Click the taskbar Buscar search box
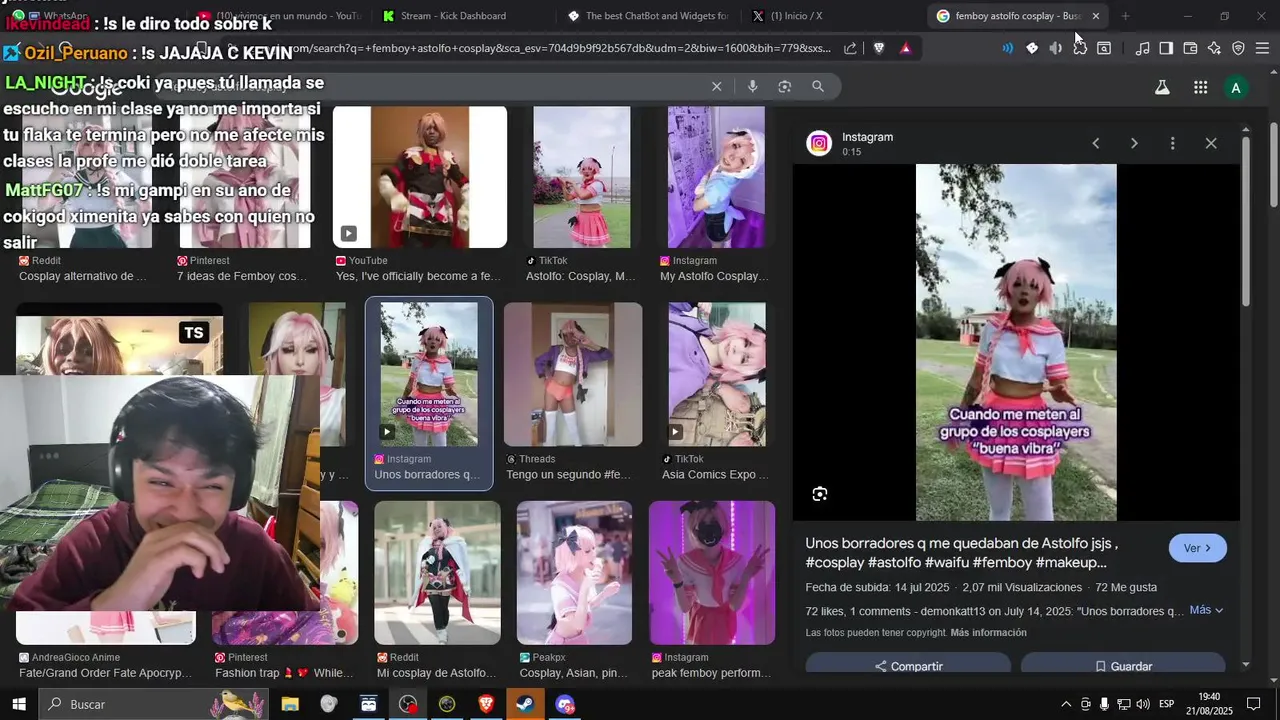 [x=152, y=704]
